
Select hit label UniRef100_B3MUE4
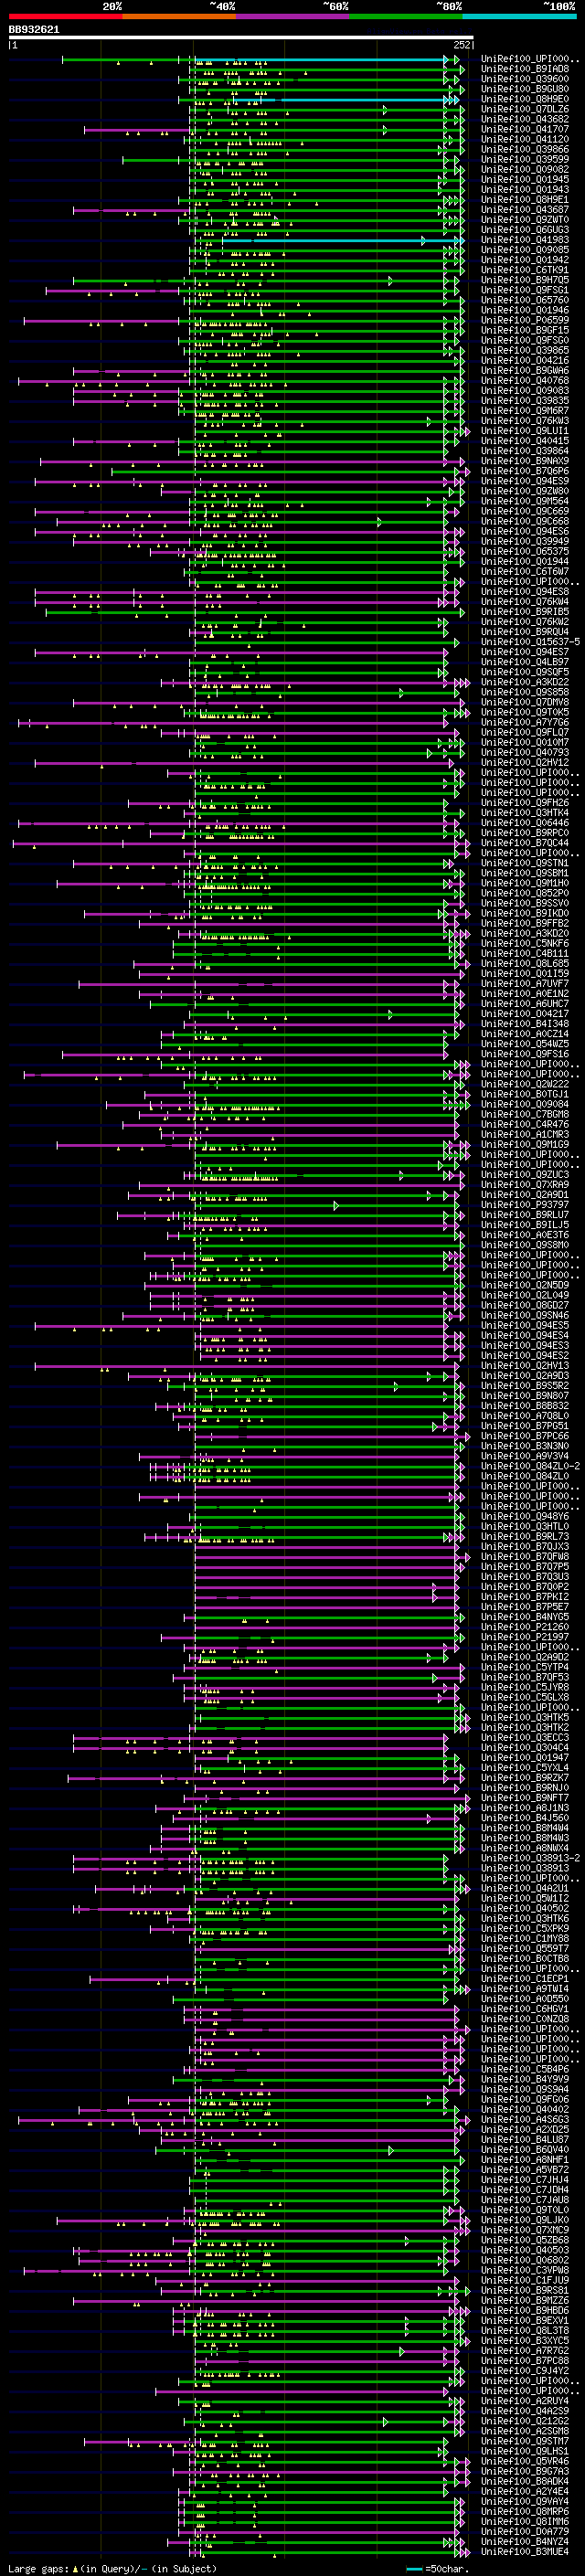[x=525, y=2551]
